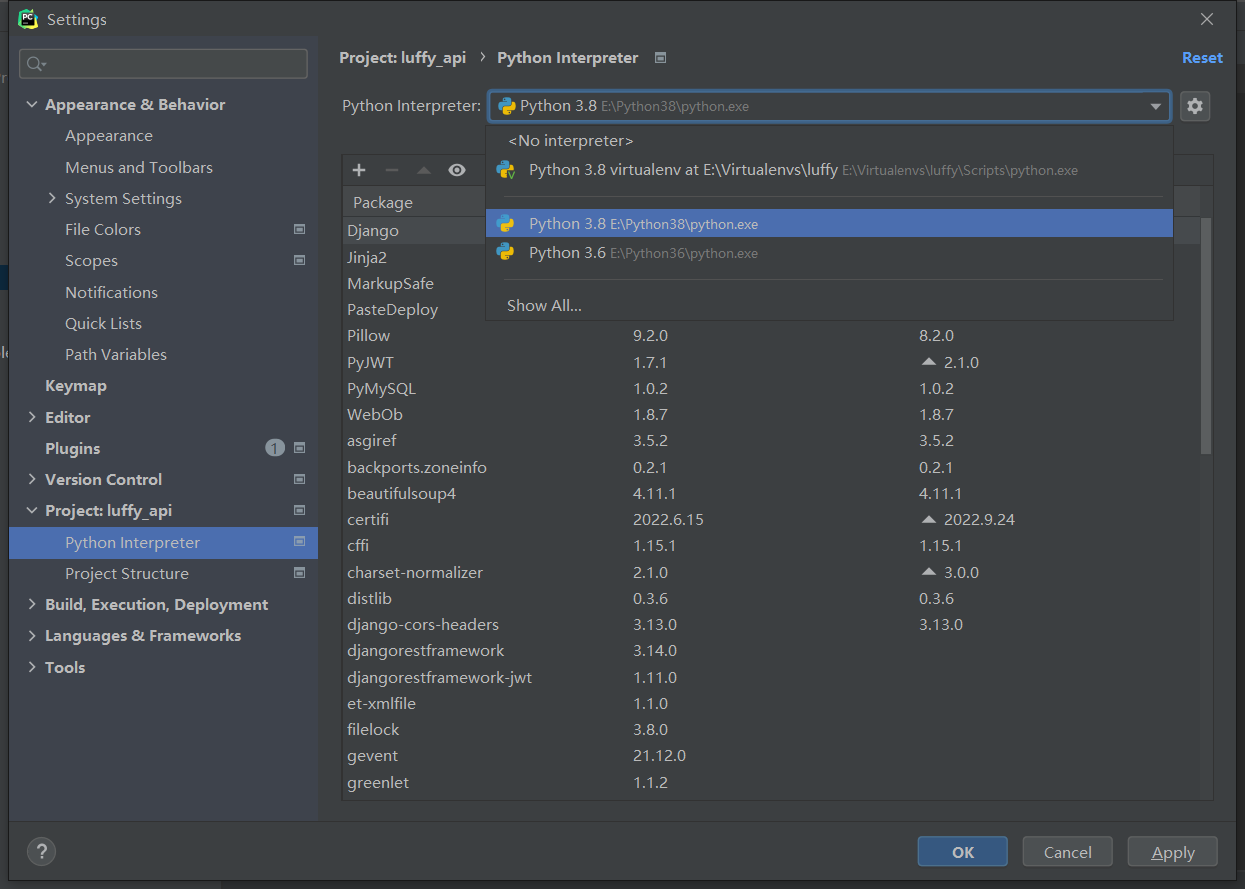Screen dimensions: 1245x889
Task: Click the project icon next to File Colors
Action: (x=299, y=229)
